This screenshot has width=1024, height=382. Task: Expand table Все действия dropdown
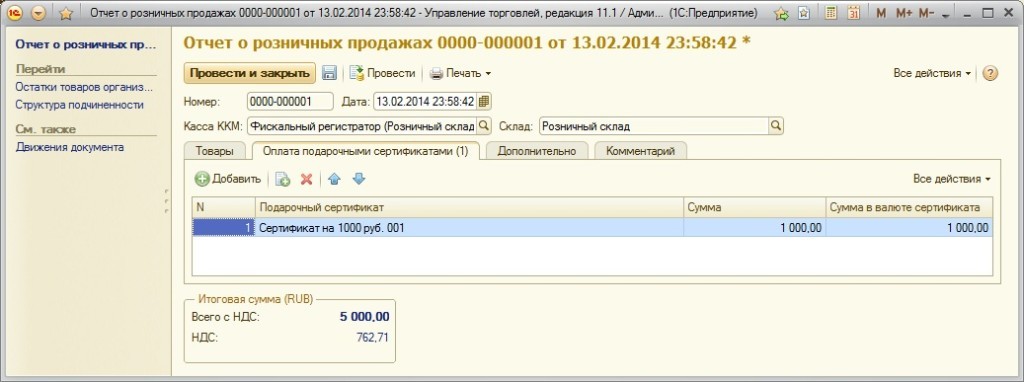click(x=952, y=179)
